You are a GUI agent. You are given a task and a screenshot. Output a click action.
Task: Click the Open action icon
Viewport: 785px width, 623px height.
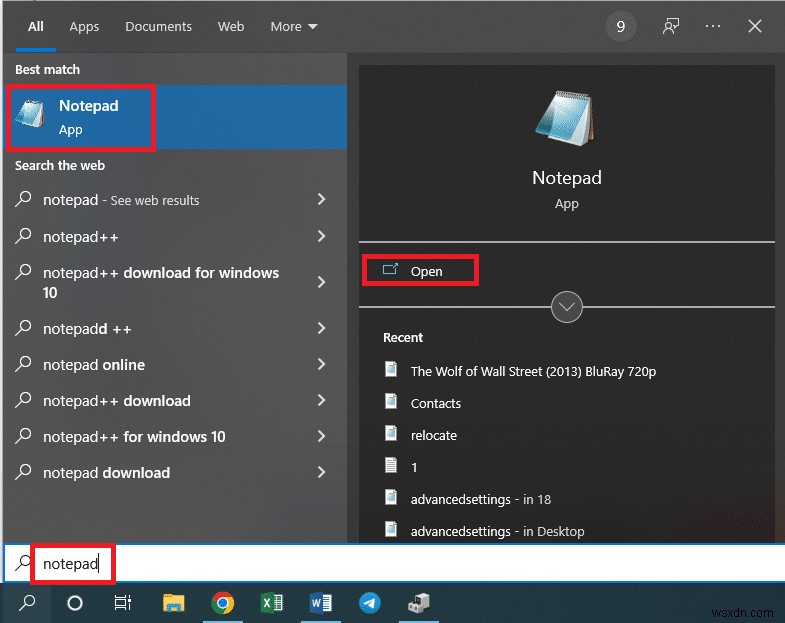(390, 270)
